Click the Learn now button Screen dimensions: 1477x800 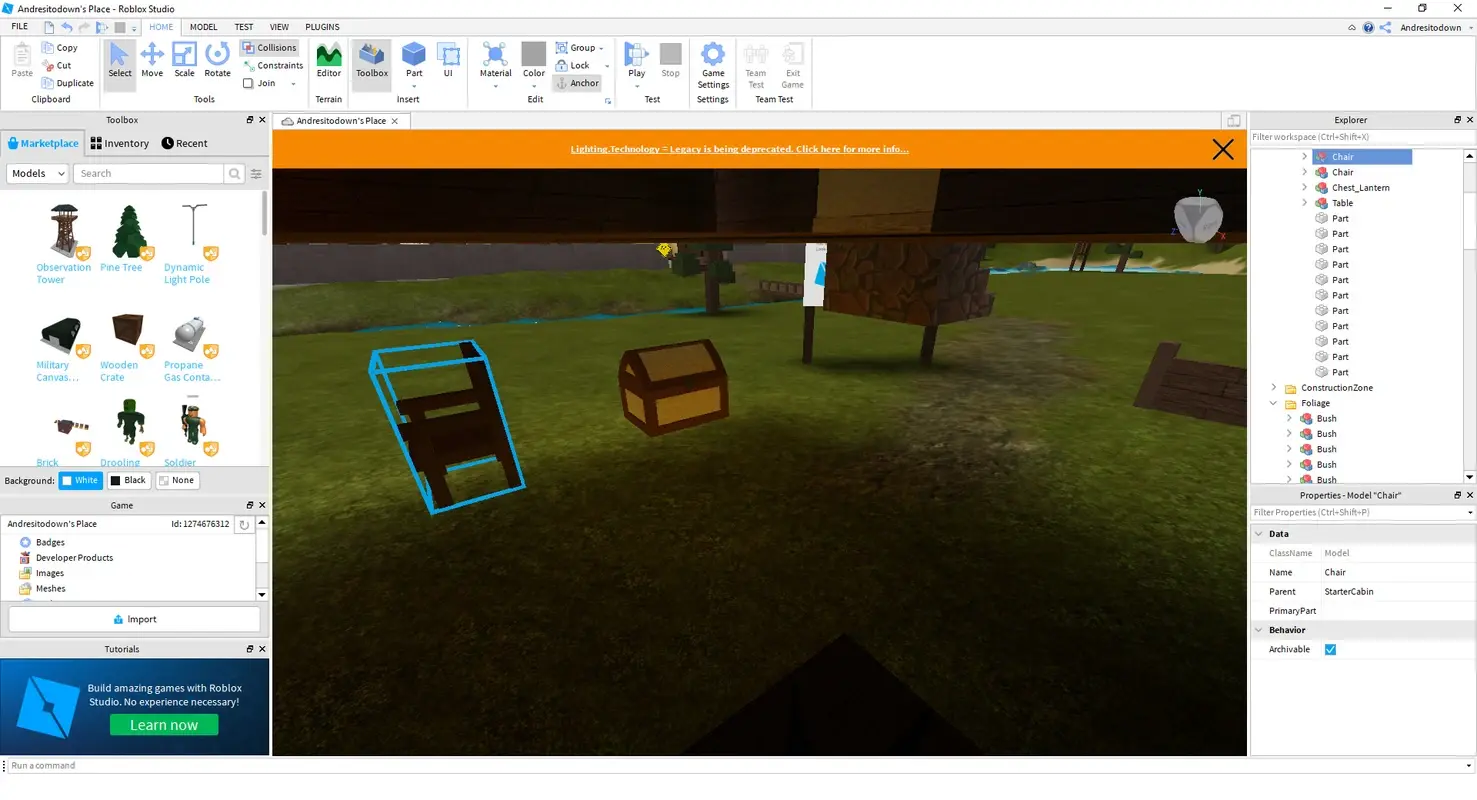[x=164, y=724]
